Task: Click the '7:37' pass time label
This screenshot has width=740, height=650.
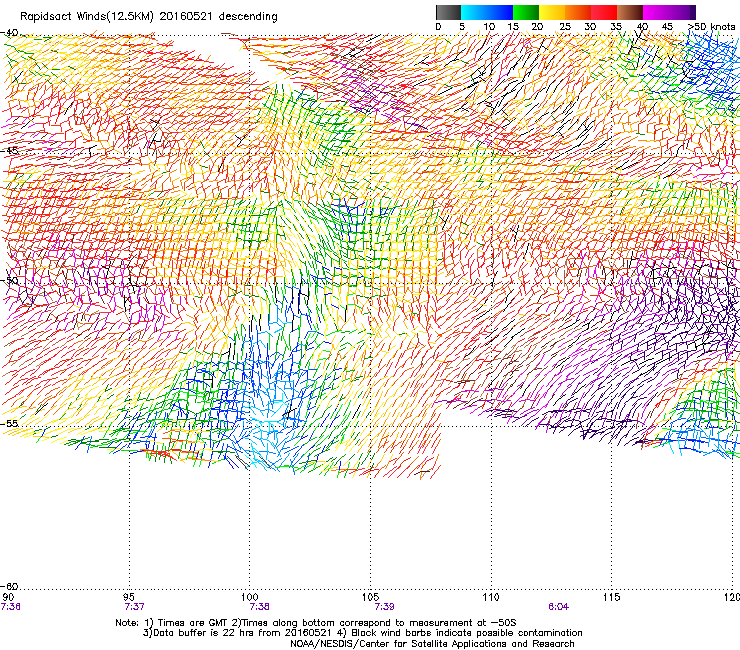Action: [135, 607]
